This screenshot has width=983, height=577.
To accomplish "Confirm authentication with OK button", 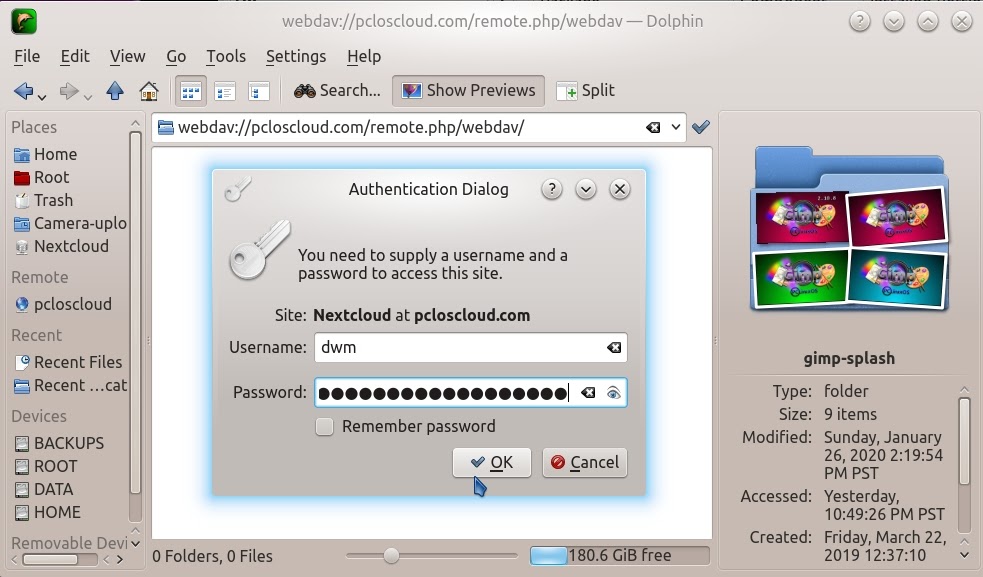I will point(492,463).
